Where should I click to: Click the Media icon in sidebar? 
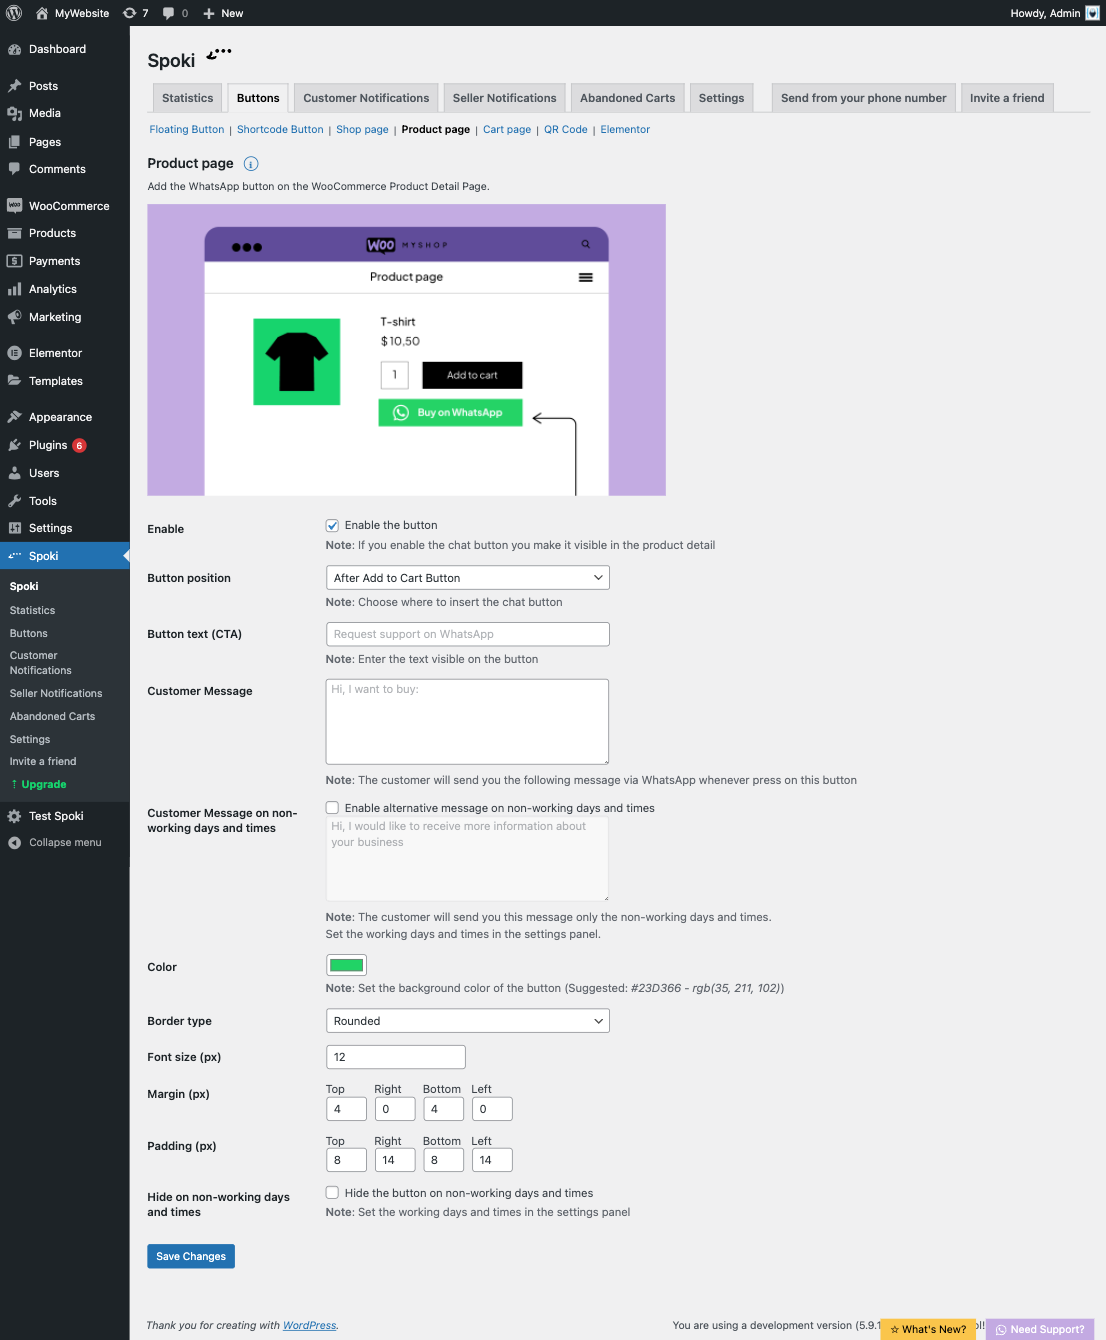(15, 113)
